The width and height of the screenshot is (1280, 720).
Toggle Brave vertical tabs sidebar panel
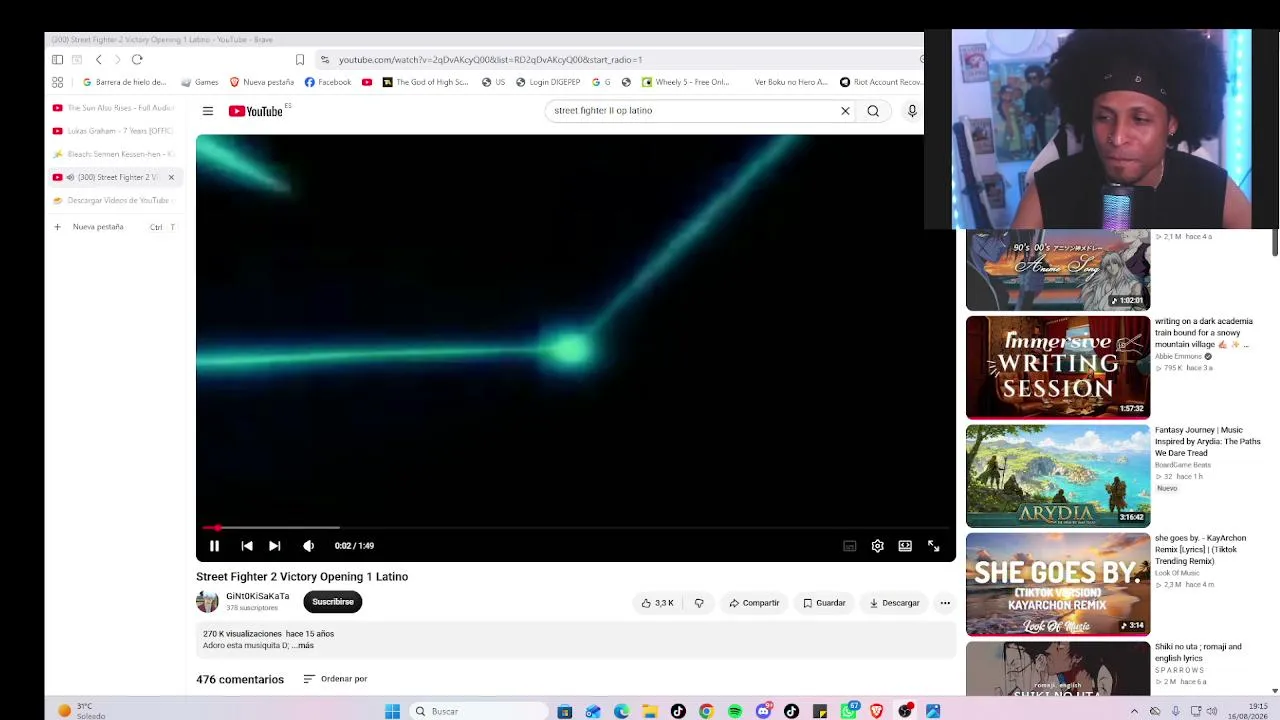[x=57, y=60]
